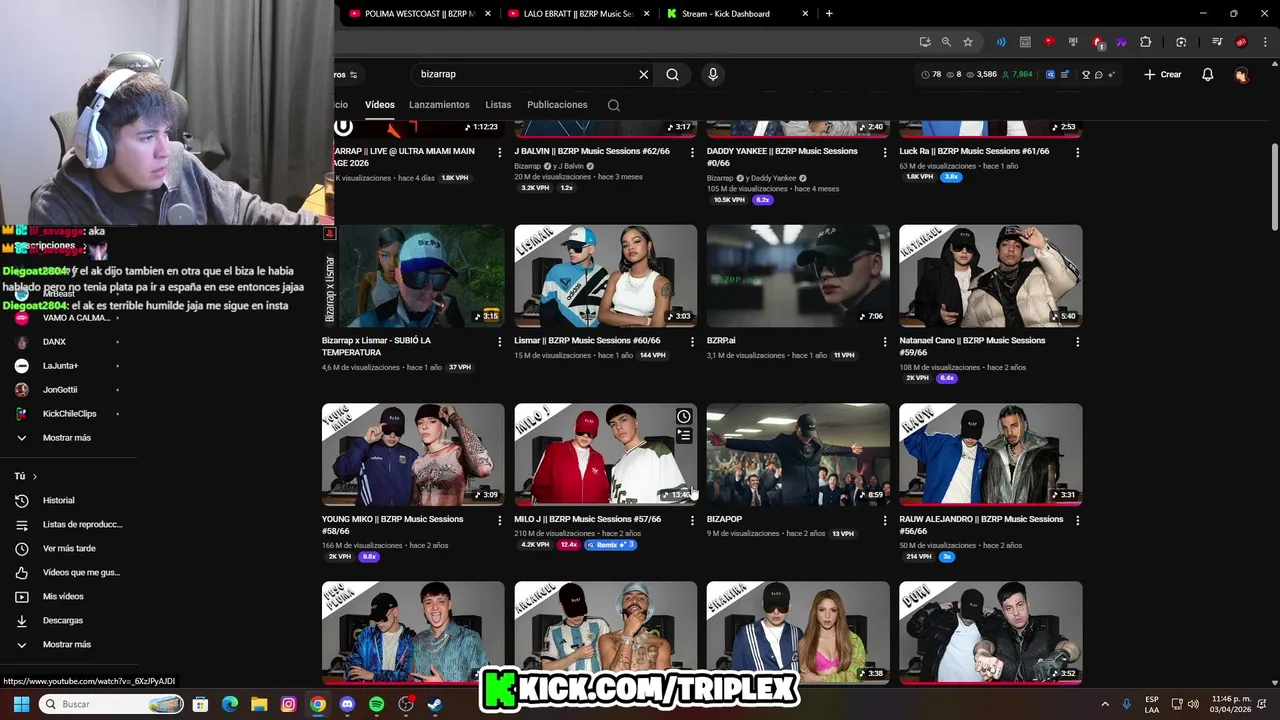Viewport: 1280px width, 720px height.
Task: Open options for RAUW ALEJANDRO Sessions video
Action: click(x=1077, y=521)
